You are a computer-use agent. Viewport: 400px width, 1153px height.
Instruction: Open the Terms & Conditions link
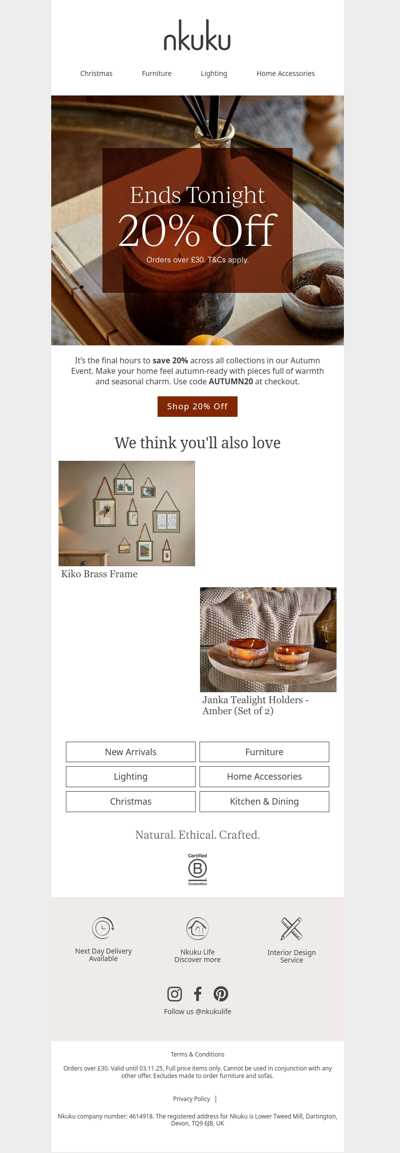pyautogui.click(x=198, y=1054)
